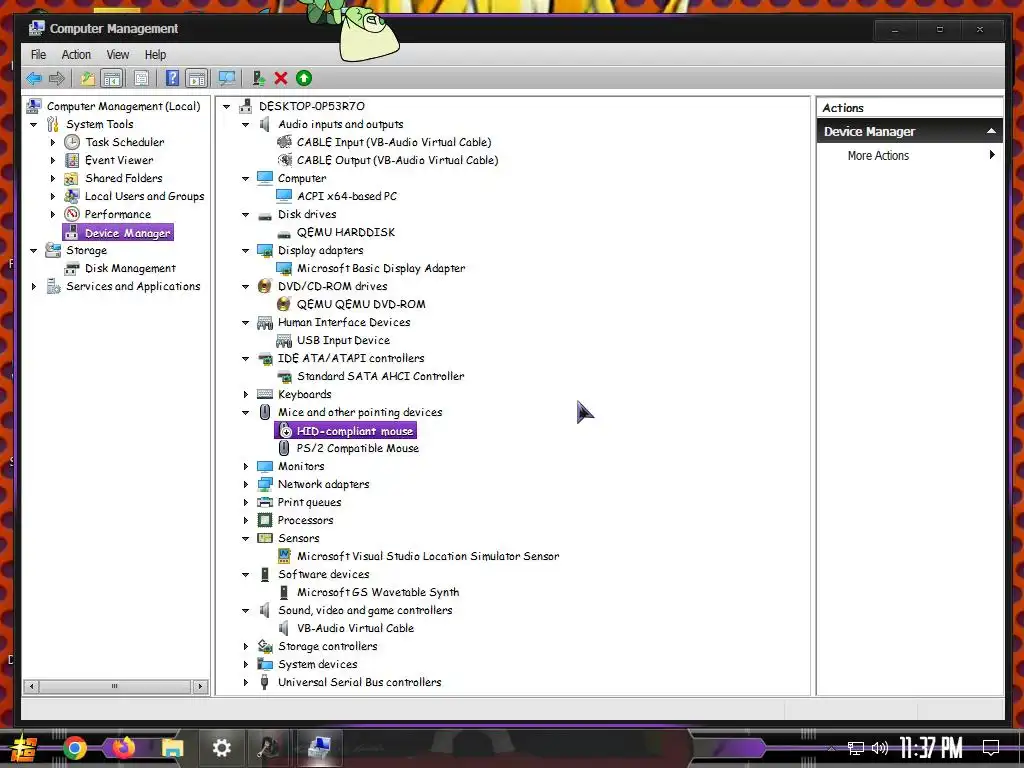Expand Services and Applications node
The image size is (1024, 768).
[34, 286]
